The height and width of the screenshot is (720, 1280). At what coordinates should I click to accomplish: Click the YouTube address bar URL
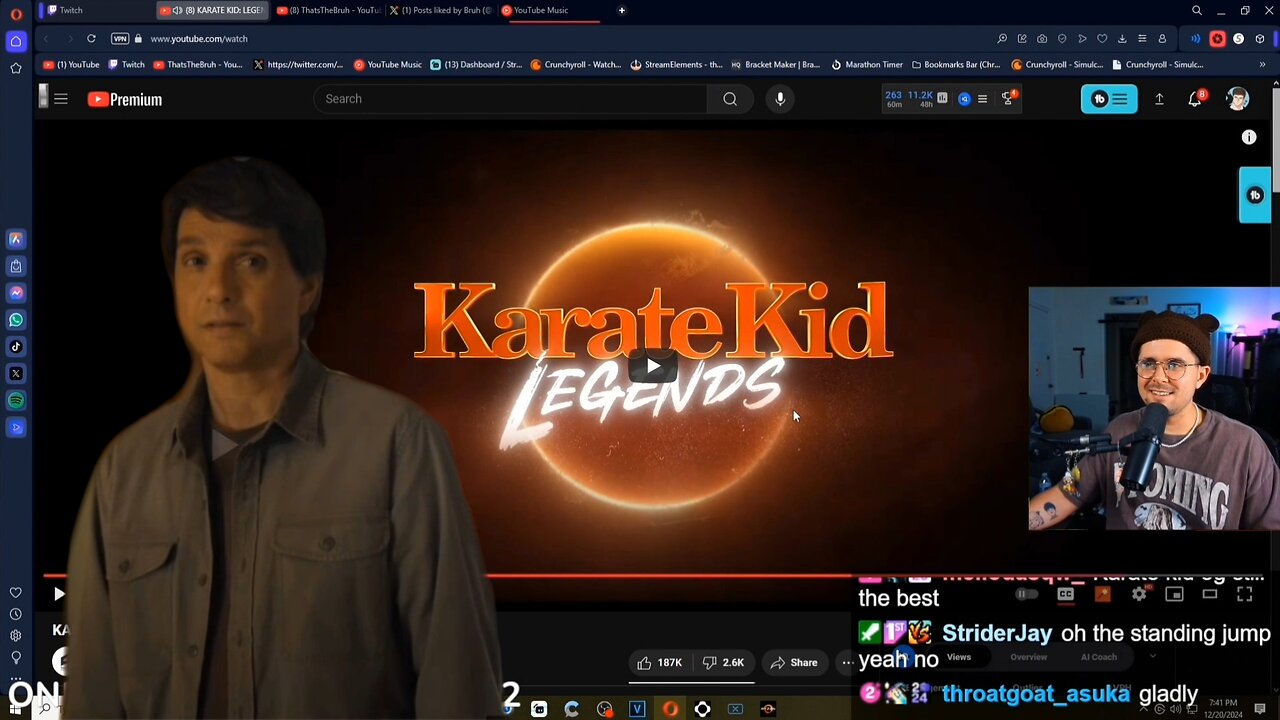tap(199, 38)
